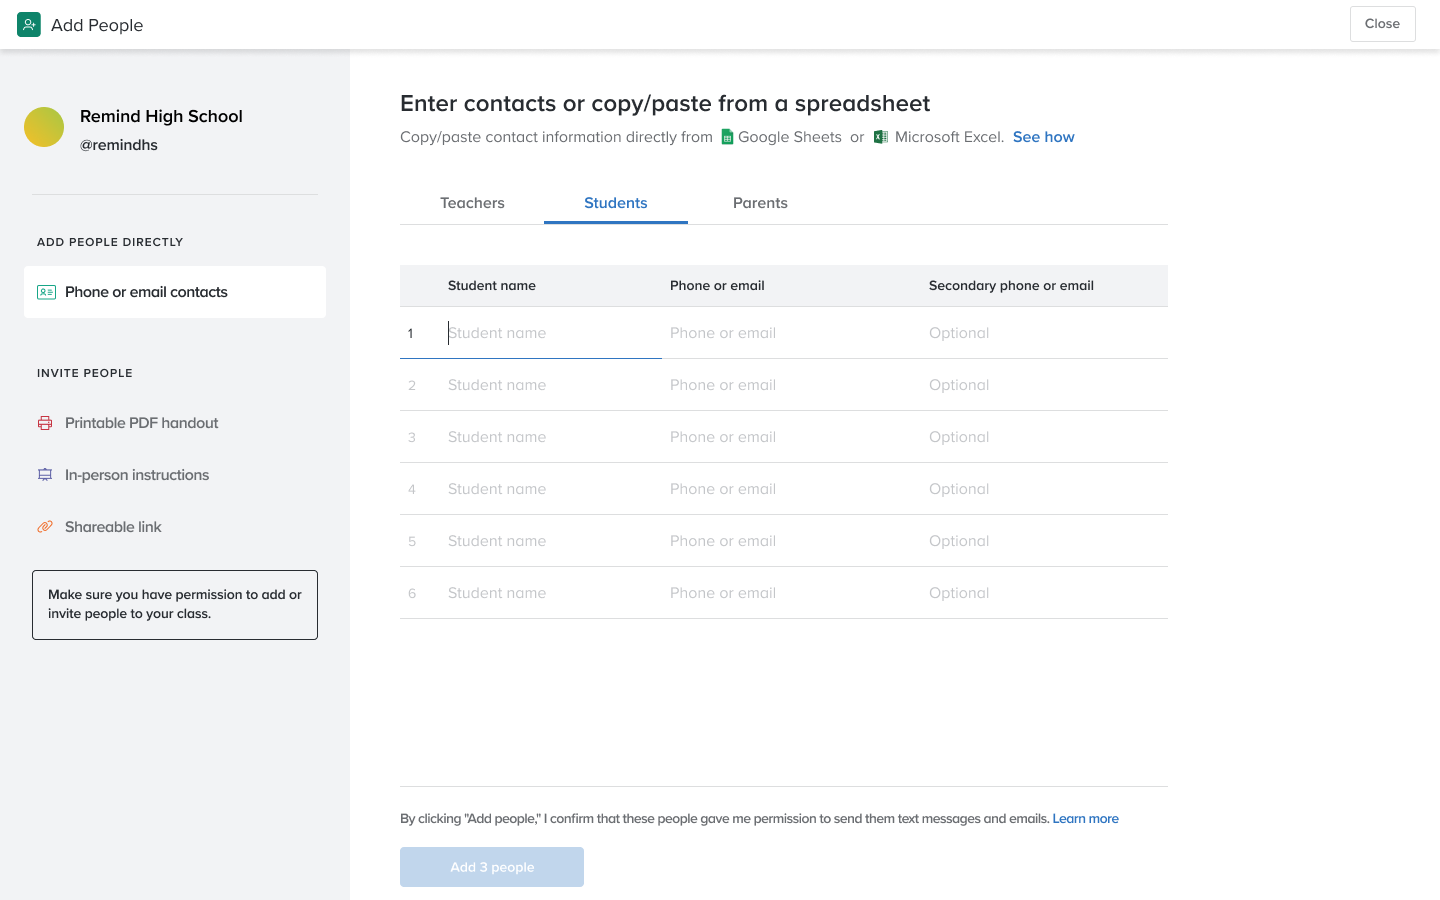Click the Remind High School avatar
Screen dimensions: 1440x900
point(44,127)
